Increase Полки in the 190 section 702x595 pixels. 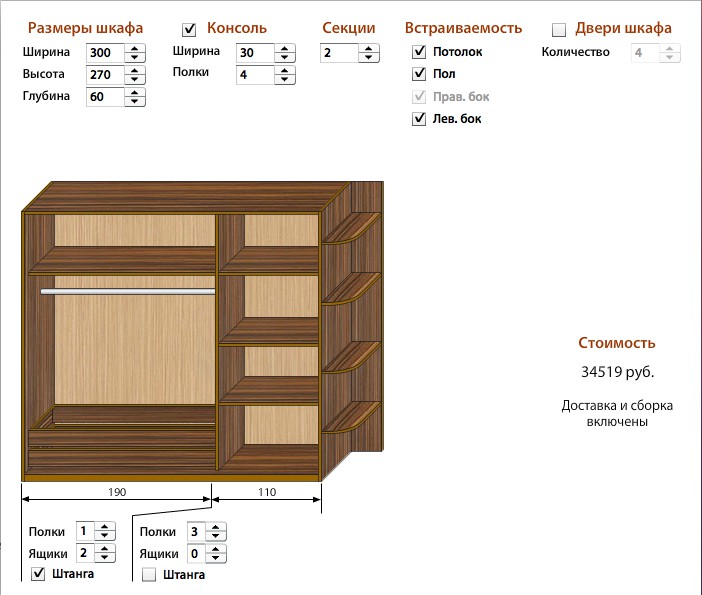point(105,527)
